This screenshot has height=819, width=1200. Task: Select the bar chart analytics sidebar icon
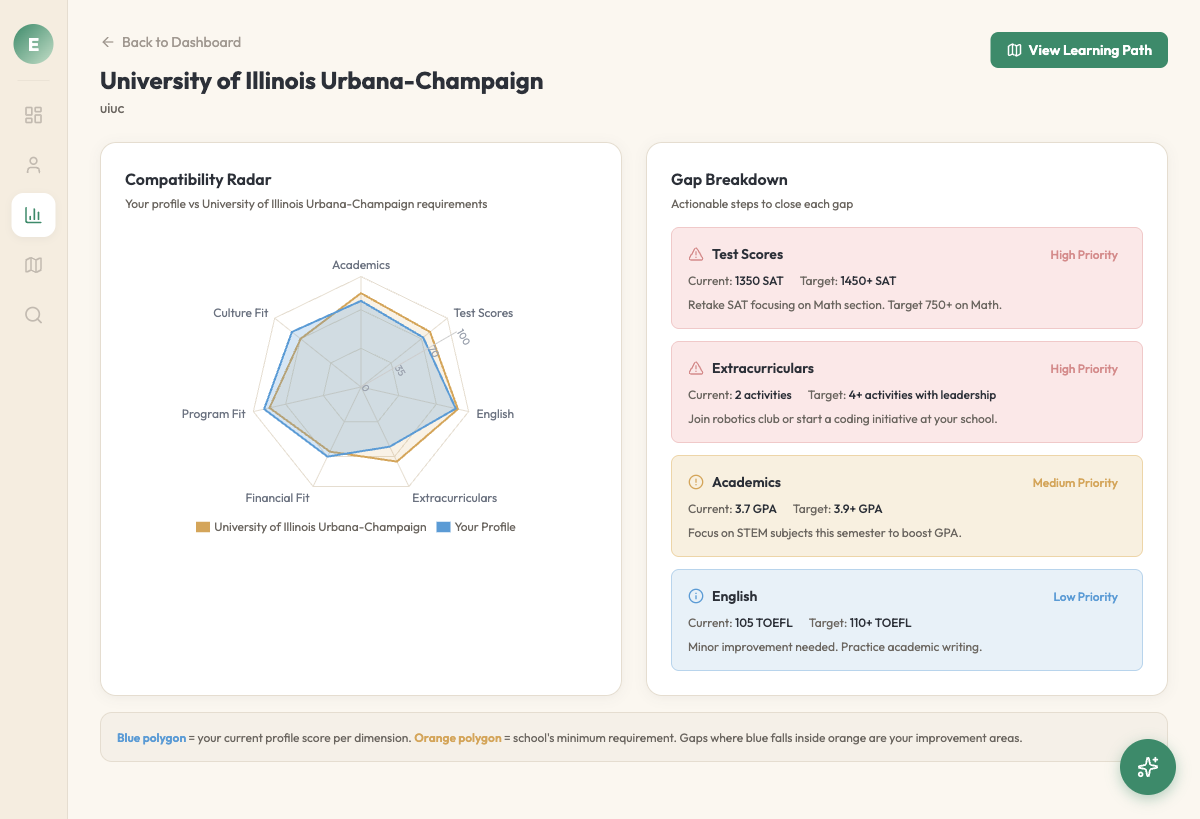pyautogui.click(x=33, y=215)
